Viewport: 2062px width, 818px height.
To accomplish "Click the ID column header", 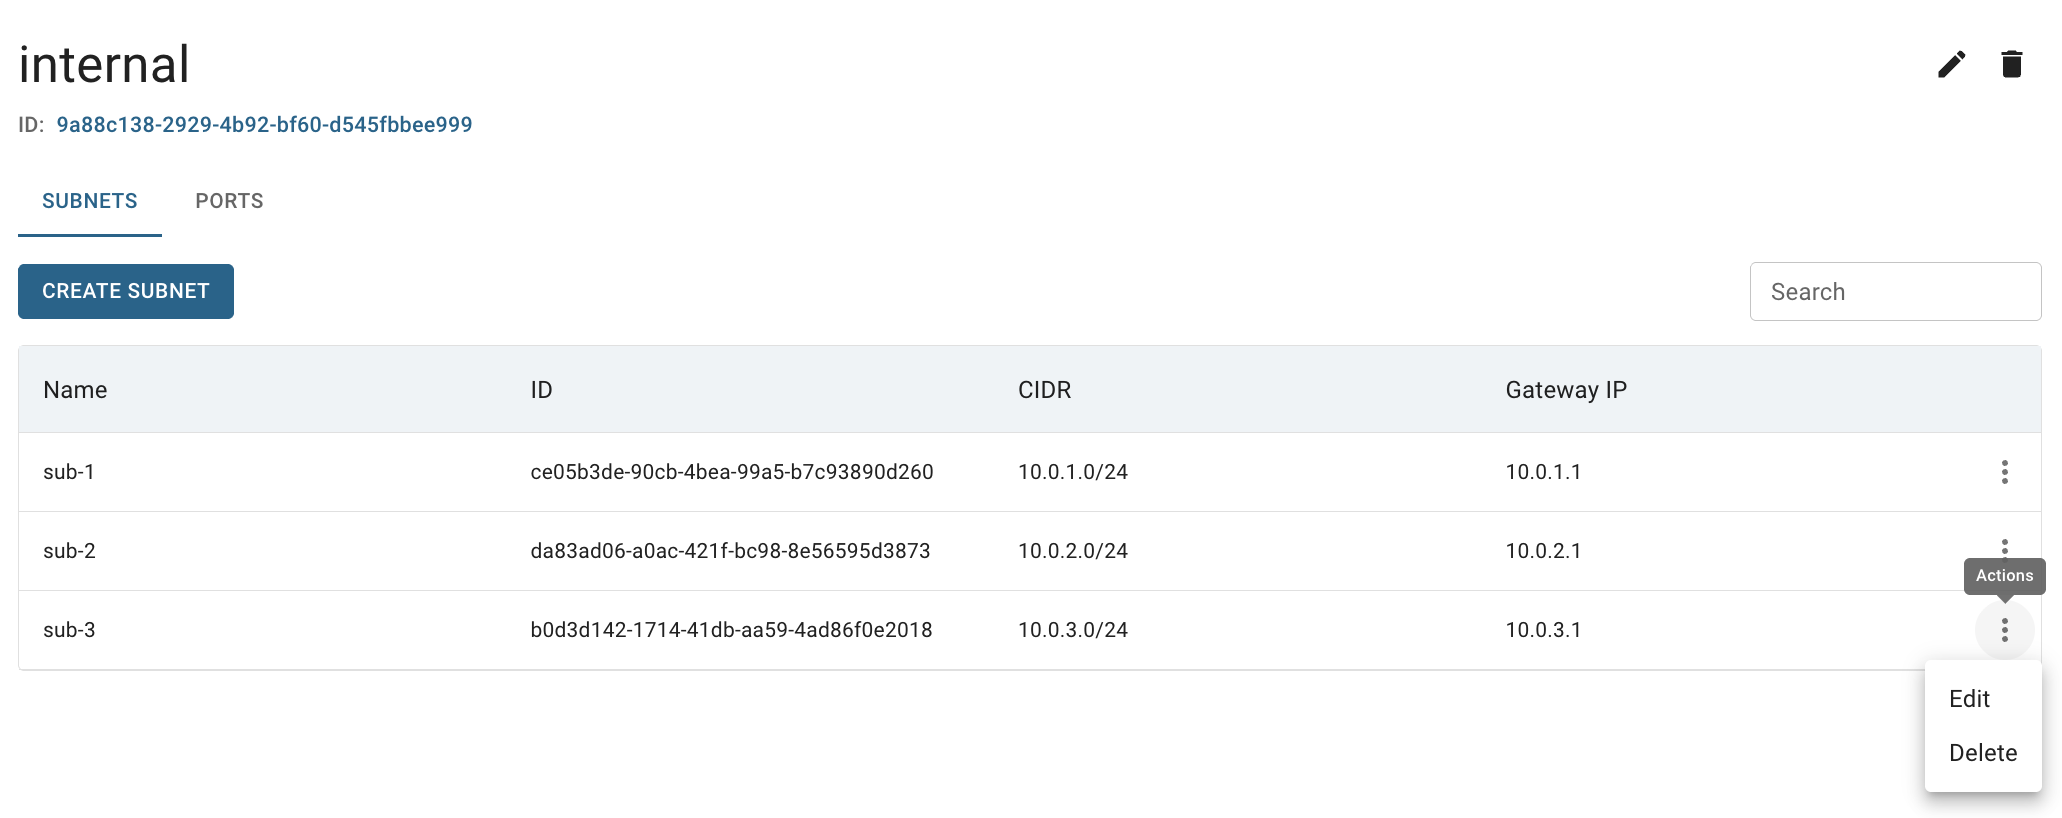I will click(541, 390).
